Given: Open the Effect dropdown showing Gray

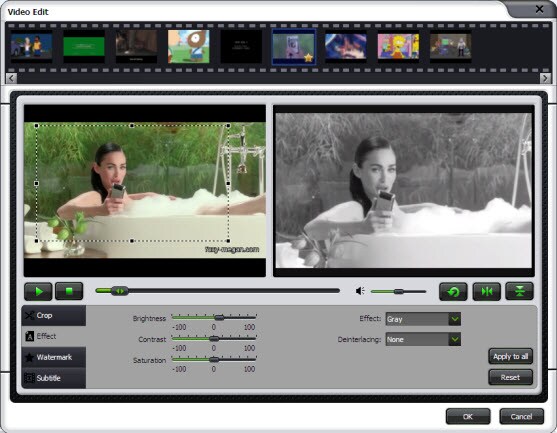Looking at the screenshot, I should (423, 319).
